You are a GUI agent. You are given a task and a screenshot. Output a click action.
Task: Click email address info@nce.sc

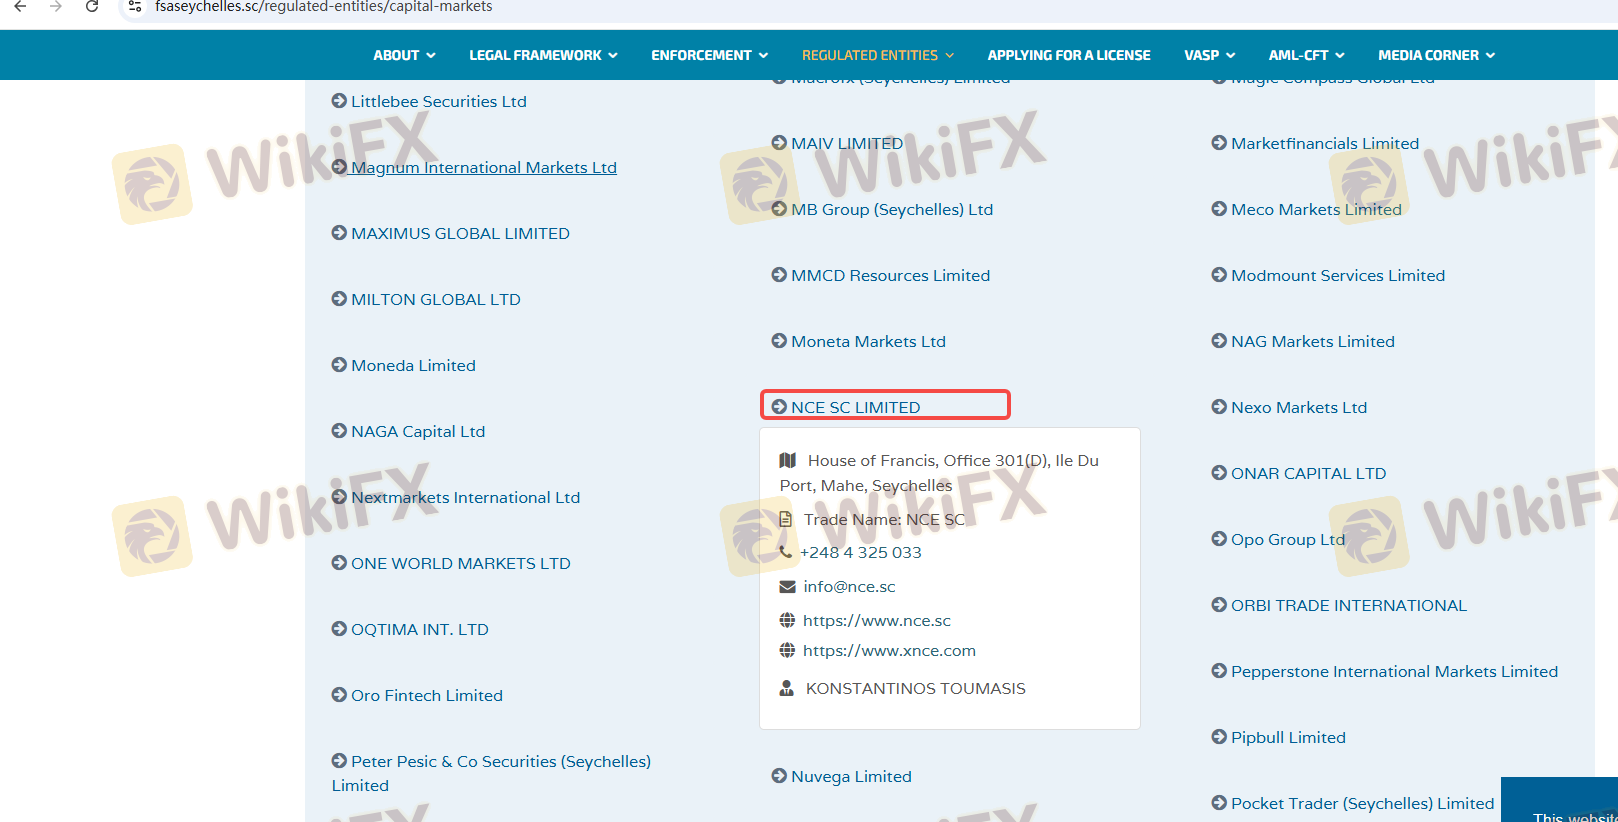click(849, 586)
